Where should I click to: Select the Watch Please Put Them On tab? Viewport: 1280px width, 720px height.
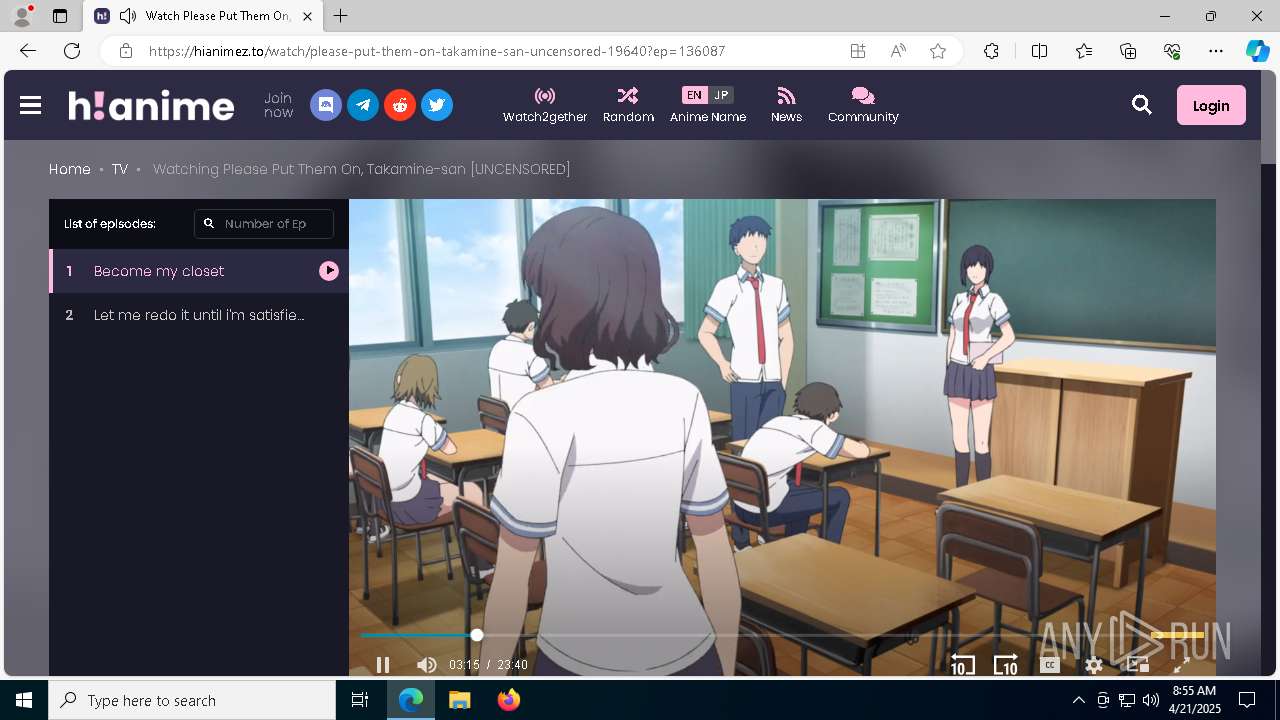coord(203,16)
